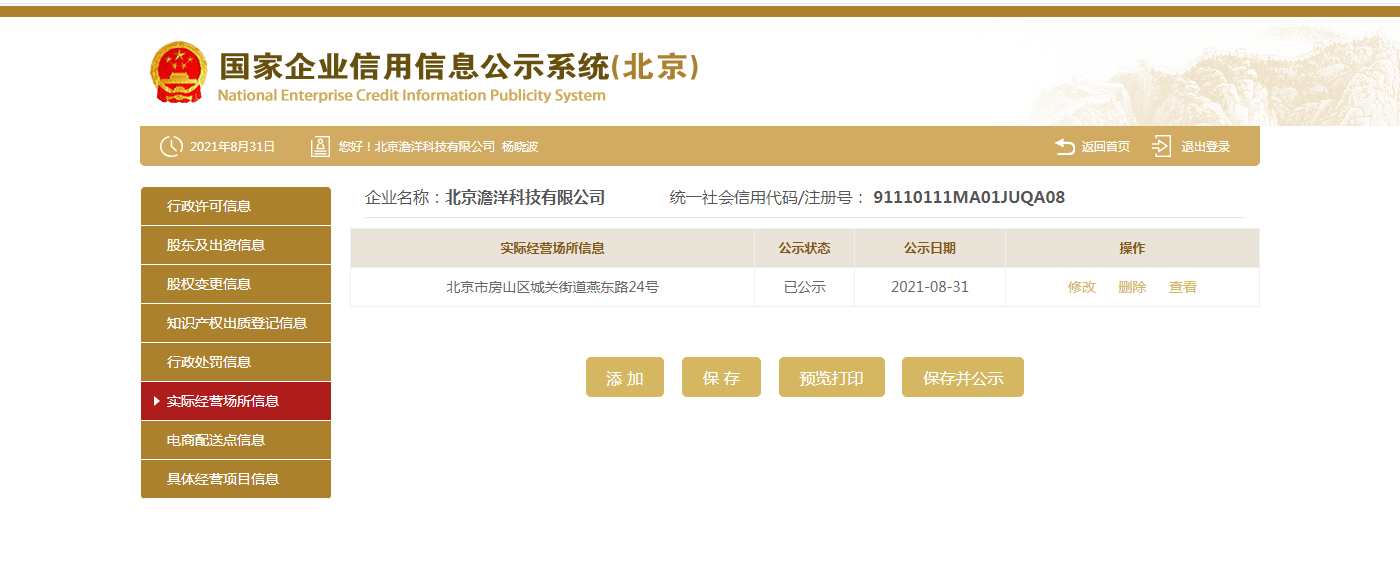
Task: Go to 知识产权出质登记信息 section
Action: (x=236, y=323)
